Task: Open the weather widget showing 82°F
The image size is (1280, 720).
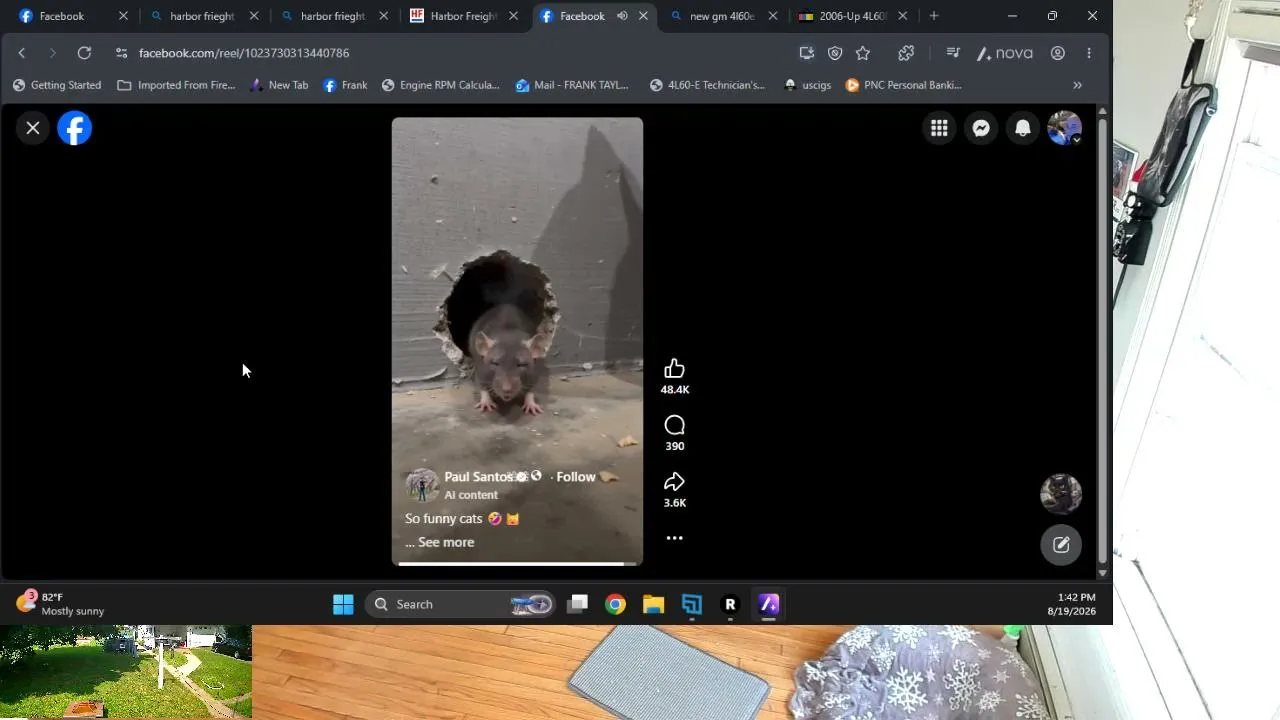Action: (x=60, y=604)
